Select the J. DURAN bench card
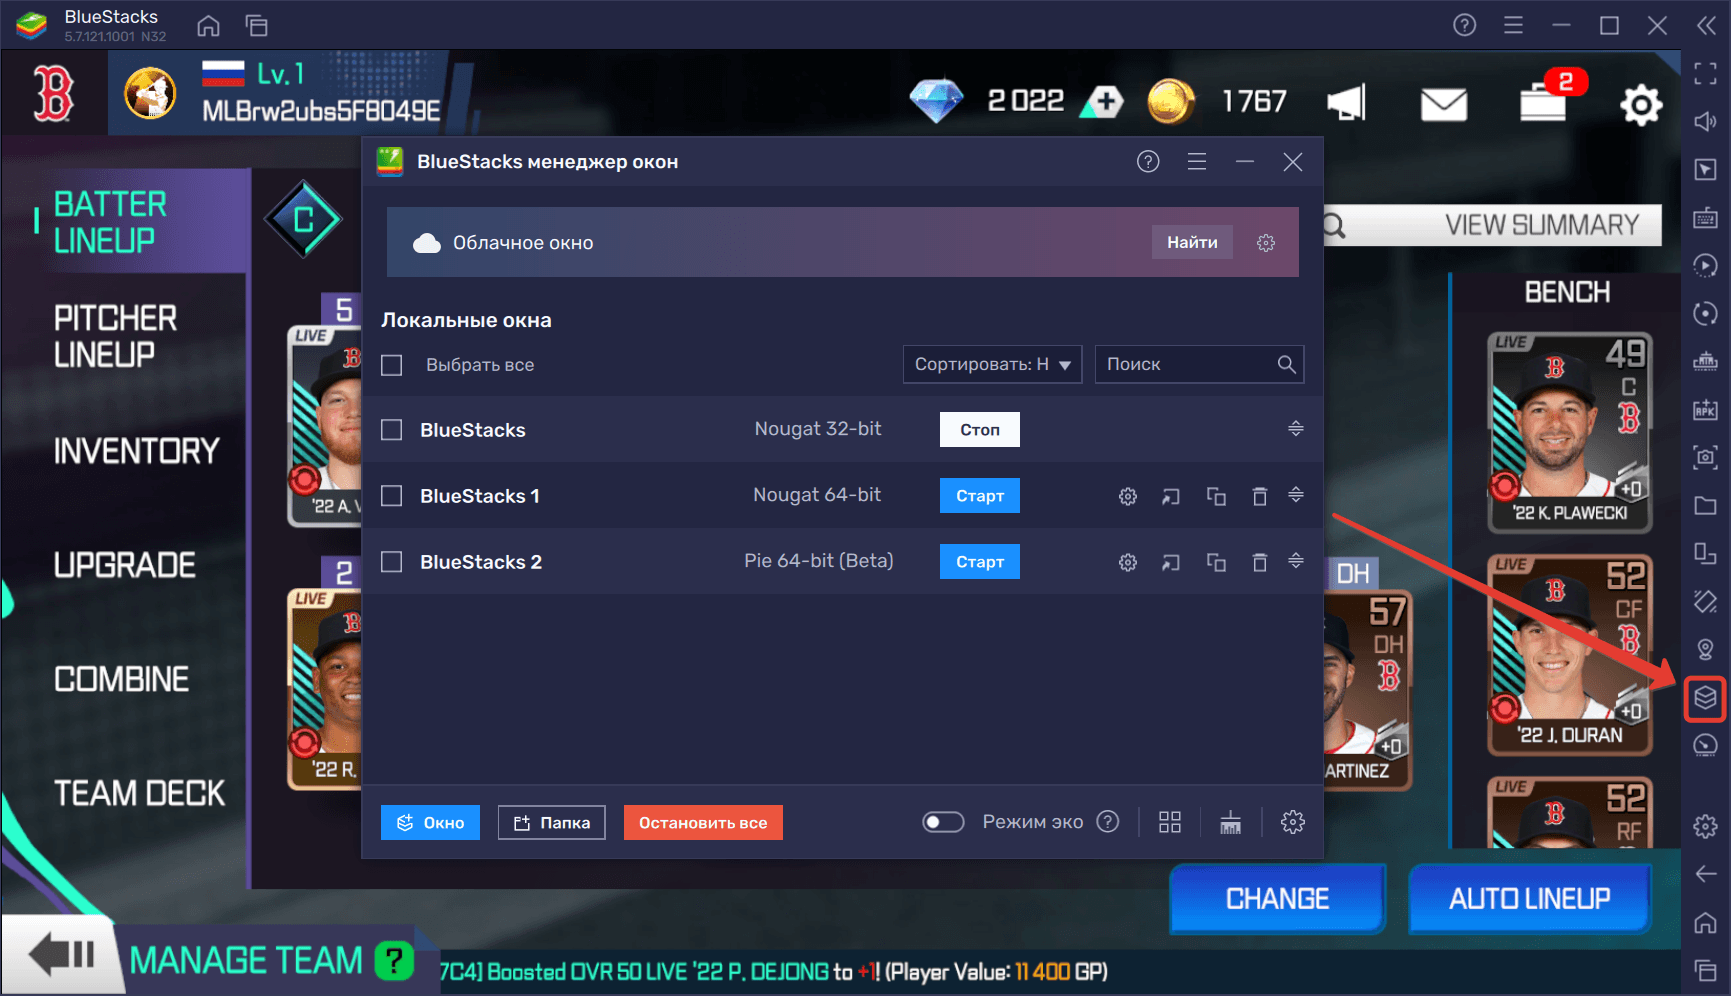This screenshot has height=996, width=1731. pos(1569,655)
